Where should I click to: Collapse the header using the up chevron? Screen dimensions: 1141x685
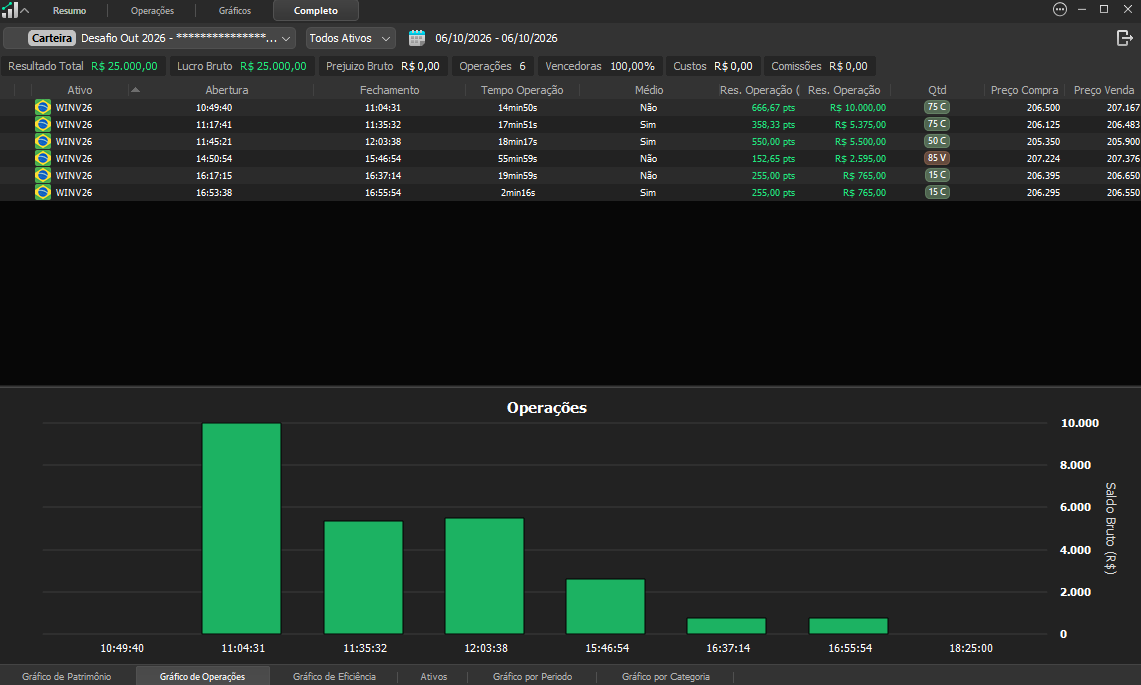coord(25,10)
